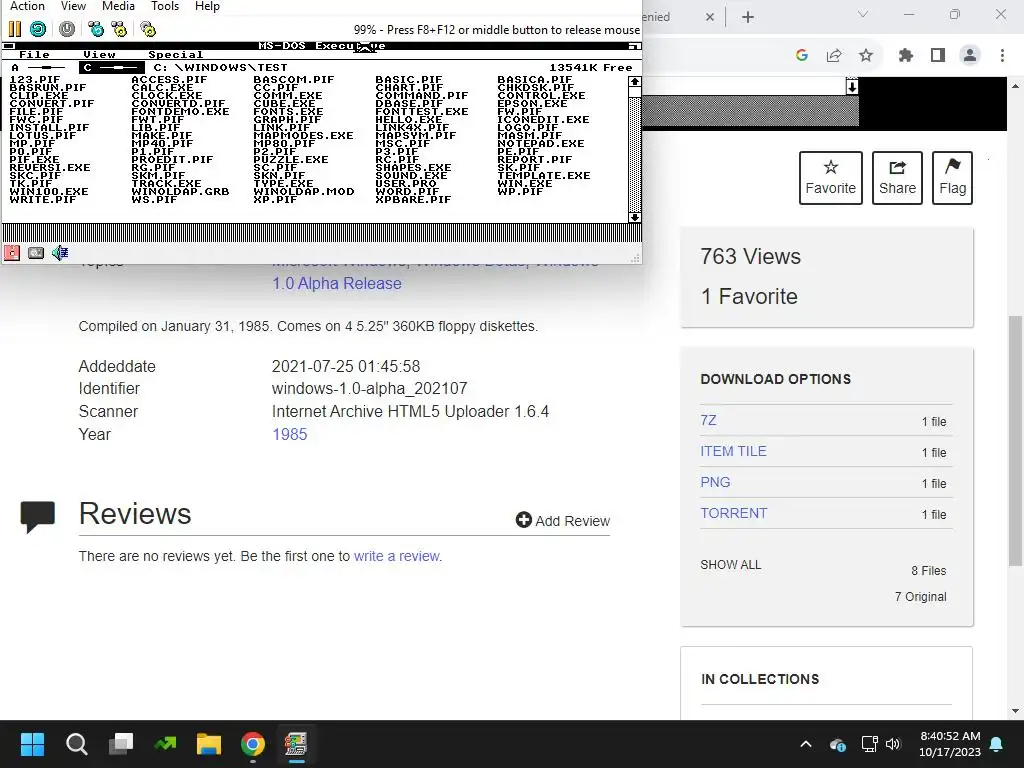Viewport: 1024px width, 768px height.
Task: Open the 1.0 Alpha Release topic link
Action: coord(337,283)
